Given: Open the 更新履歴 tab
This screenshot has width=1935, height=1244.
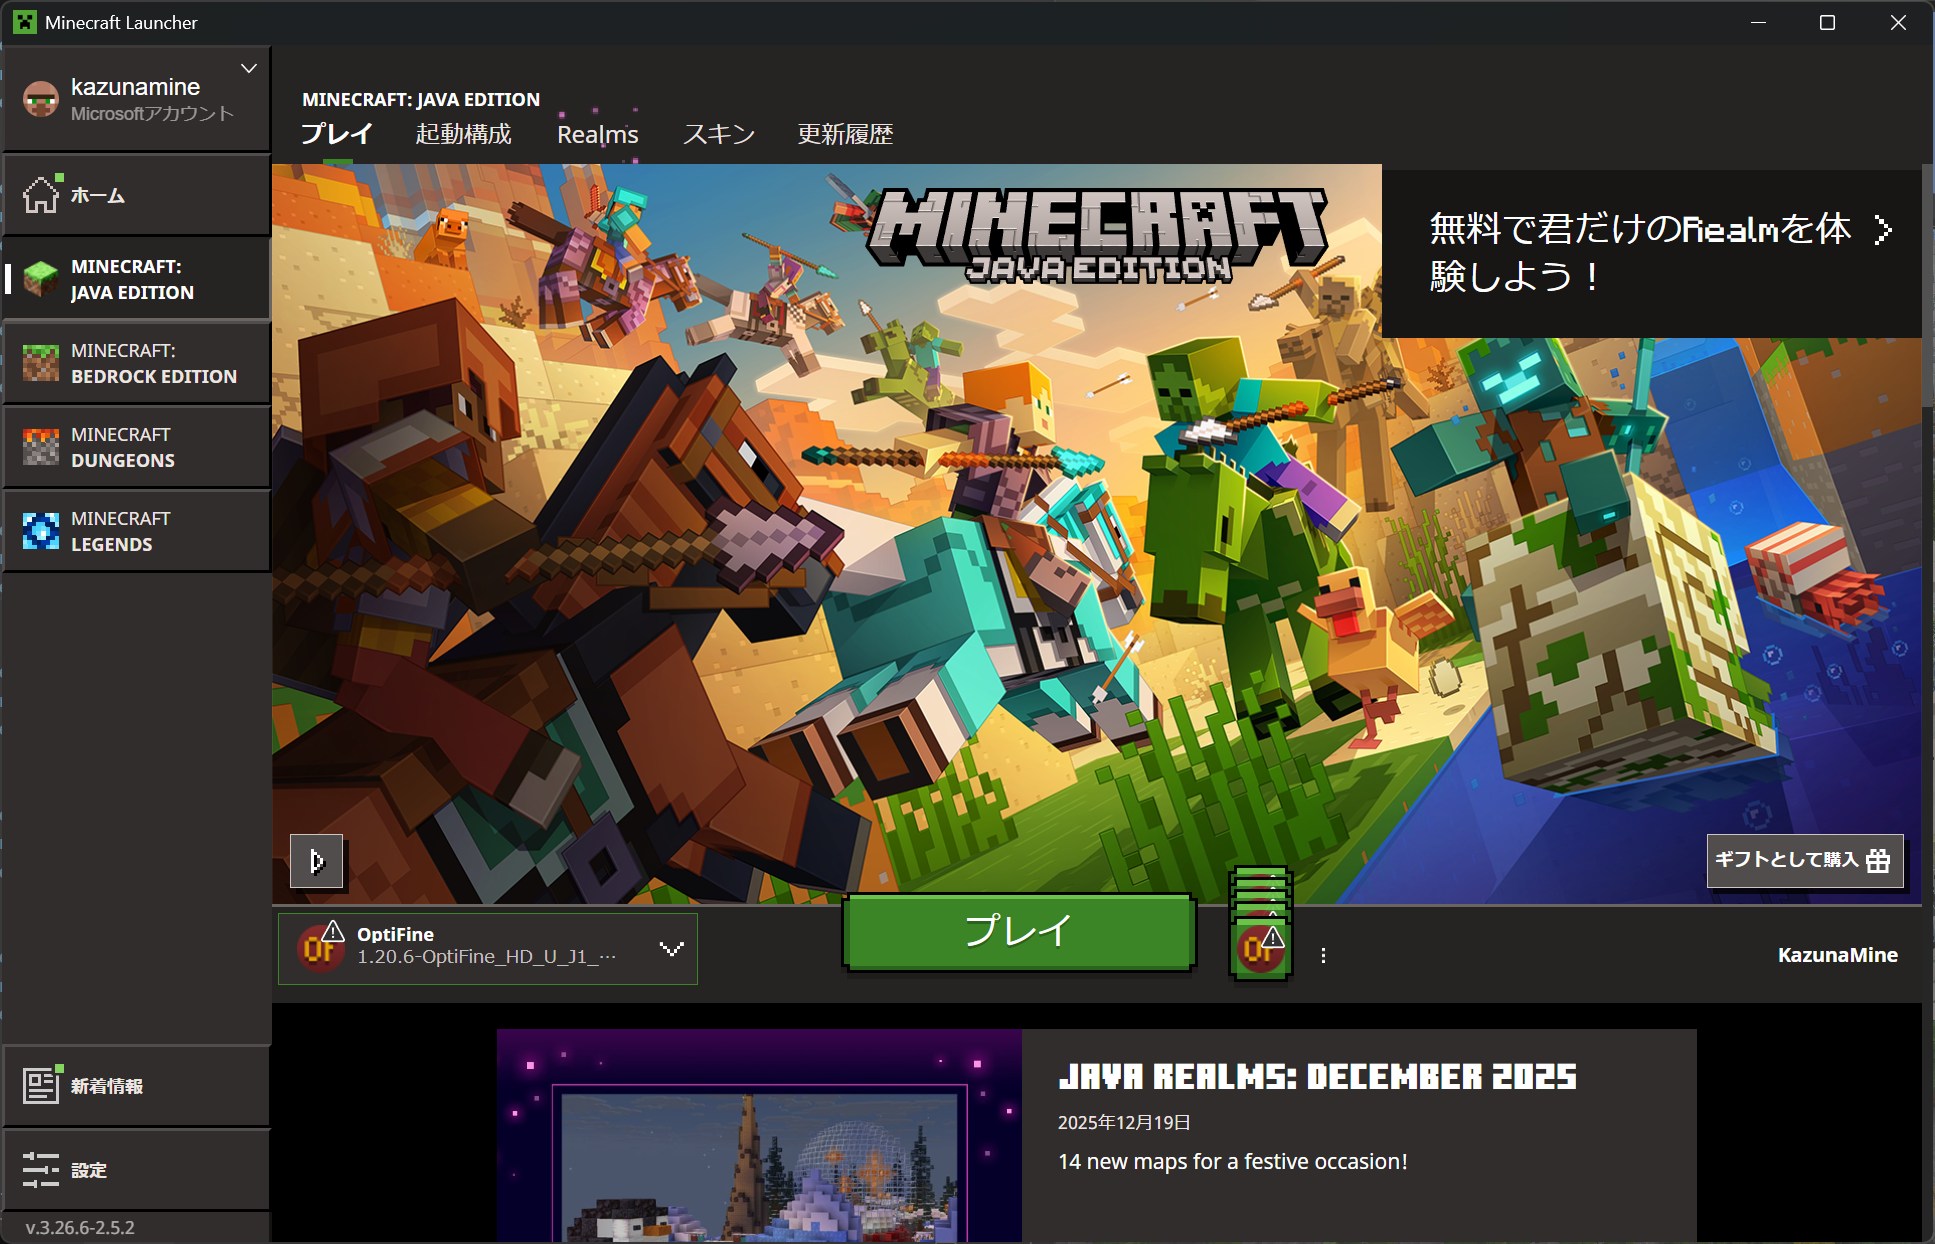Looking at the screenshot, I should pyautogui.click(x=845, y=134).
